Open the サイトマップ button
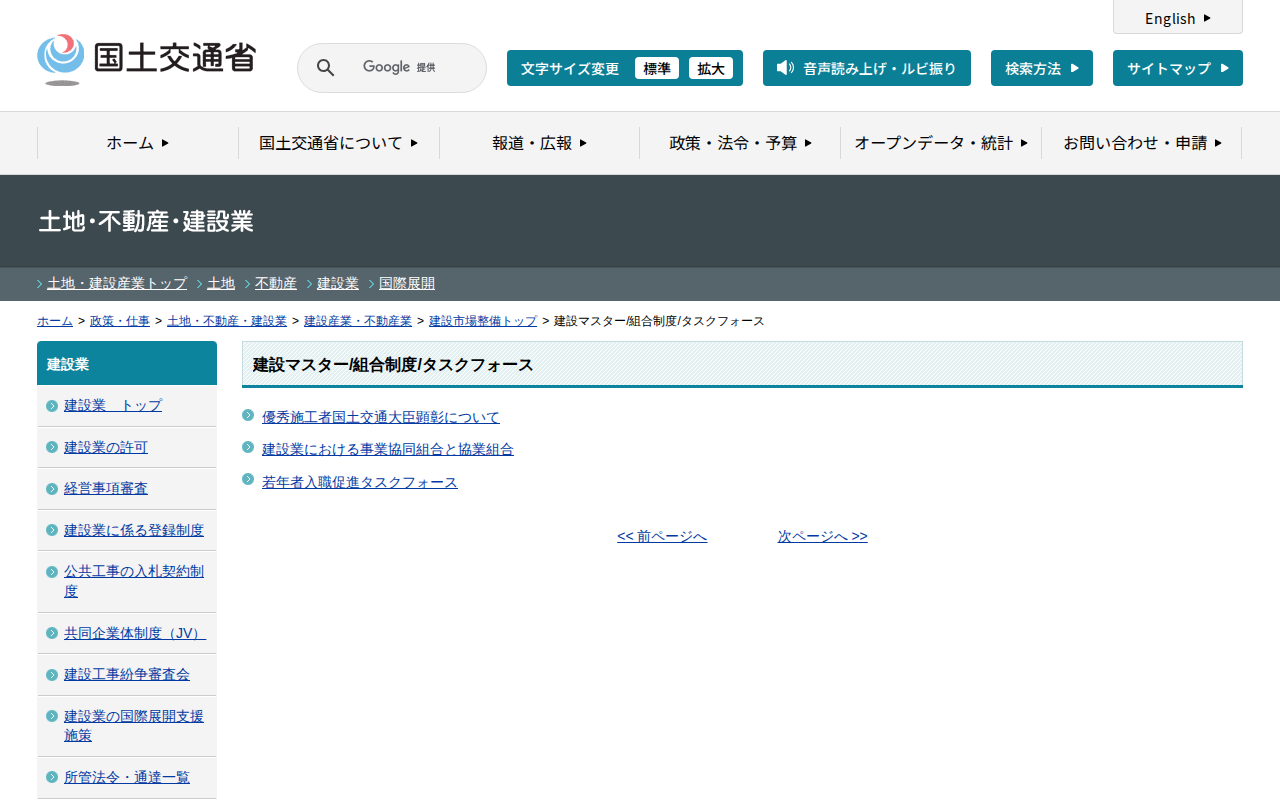This screenshot has height=800, width=1280. (x=1177, y=69)
